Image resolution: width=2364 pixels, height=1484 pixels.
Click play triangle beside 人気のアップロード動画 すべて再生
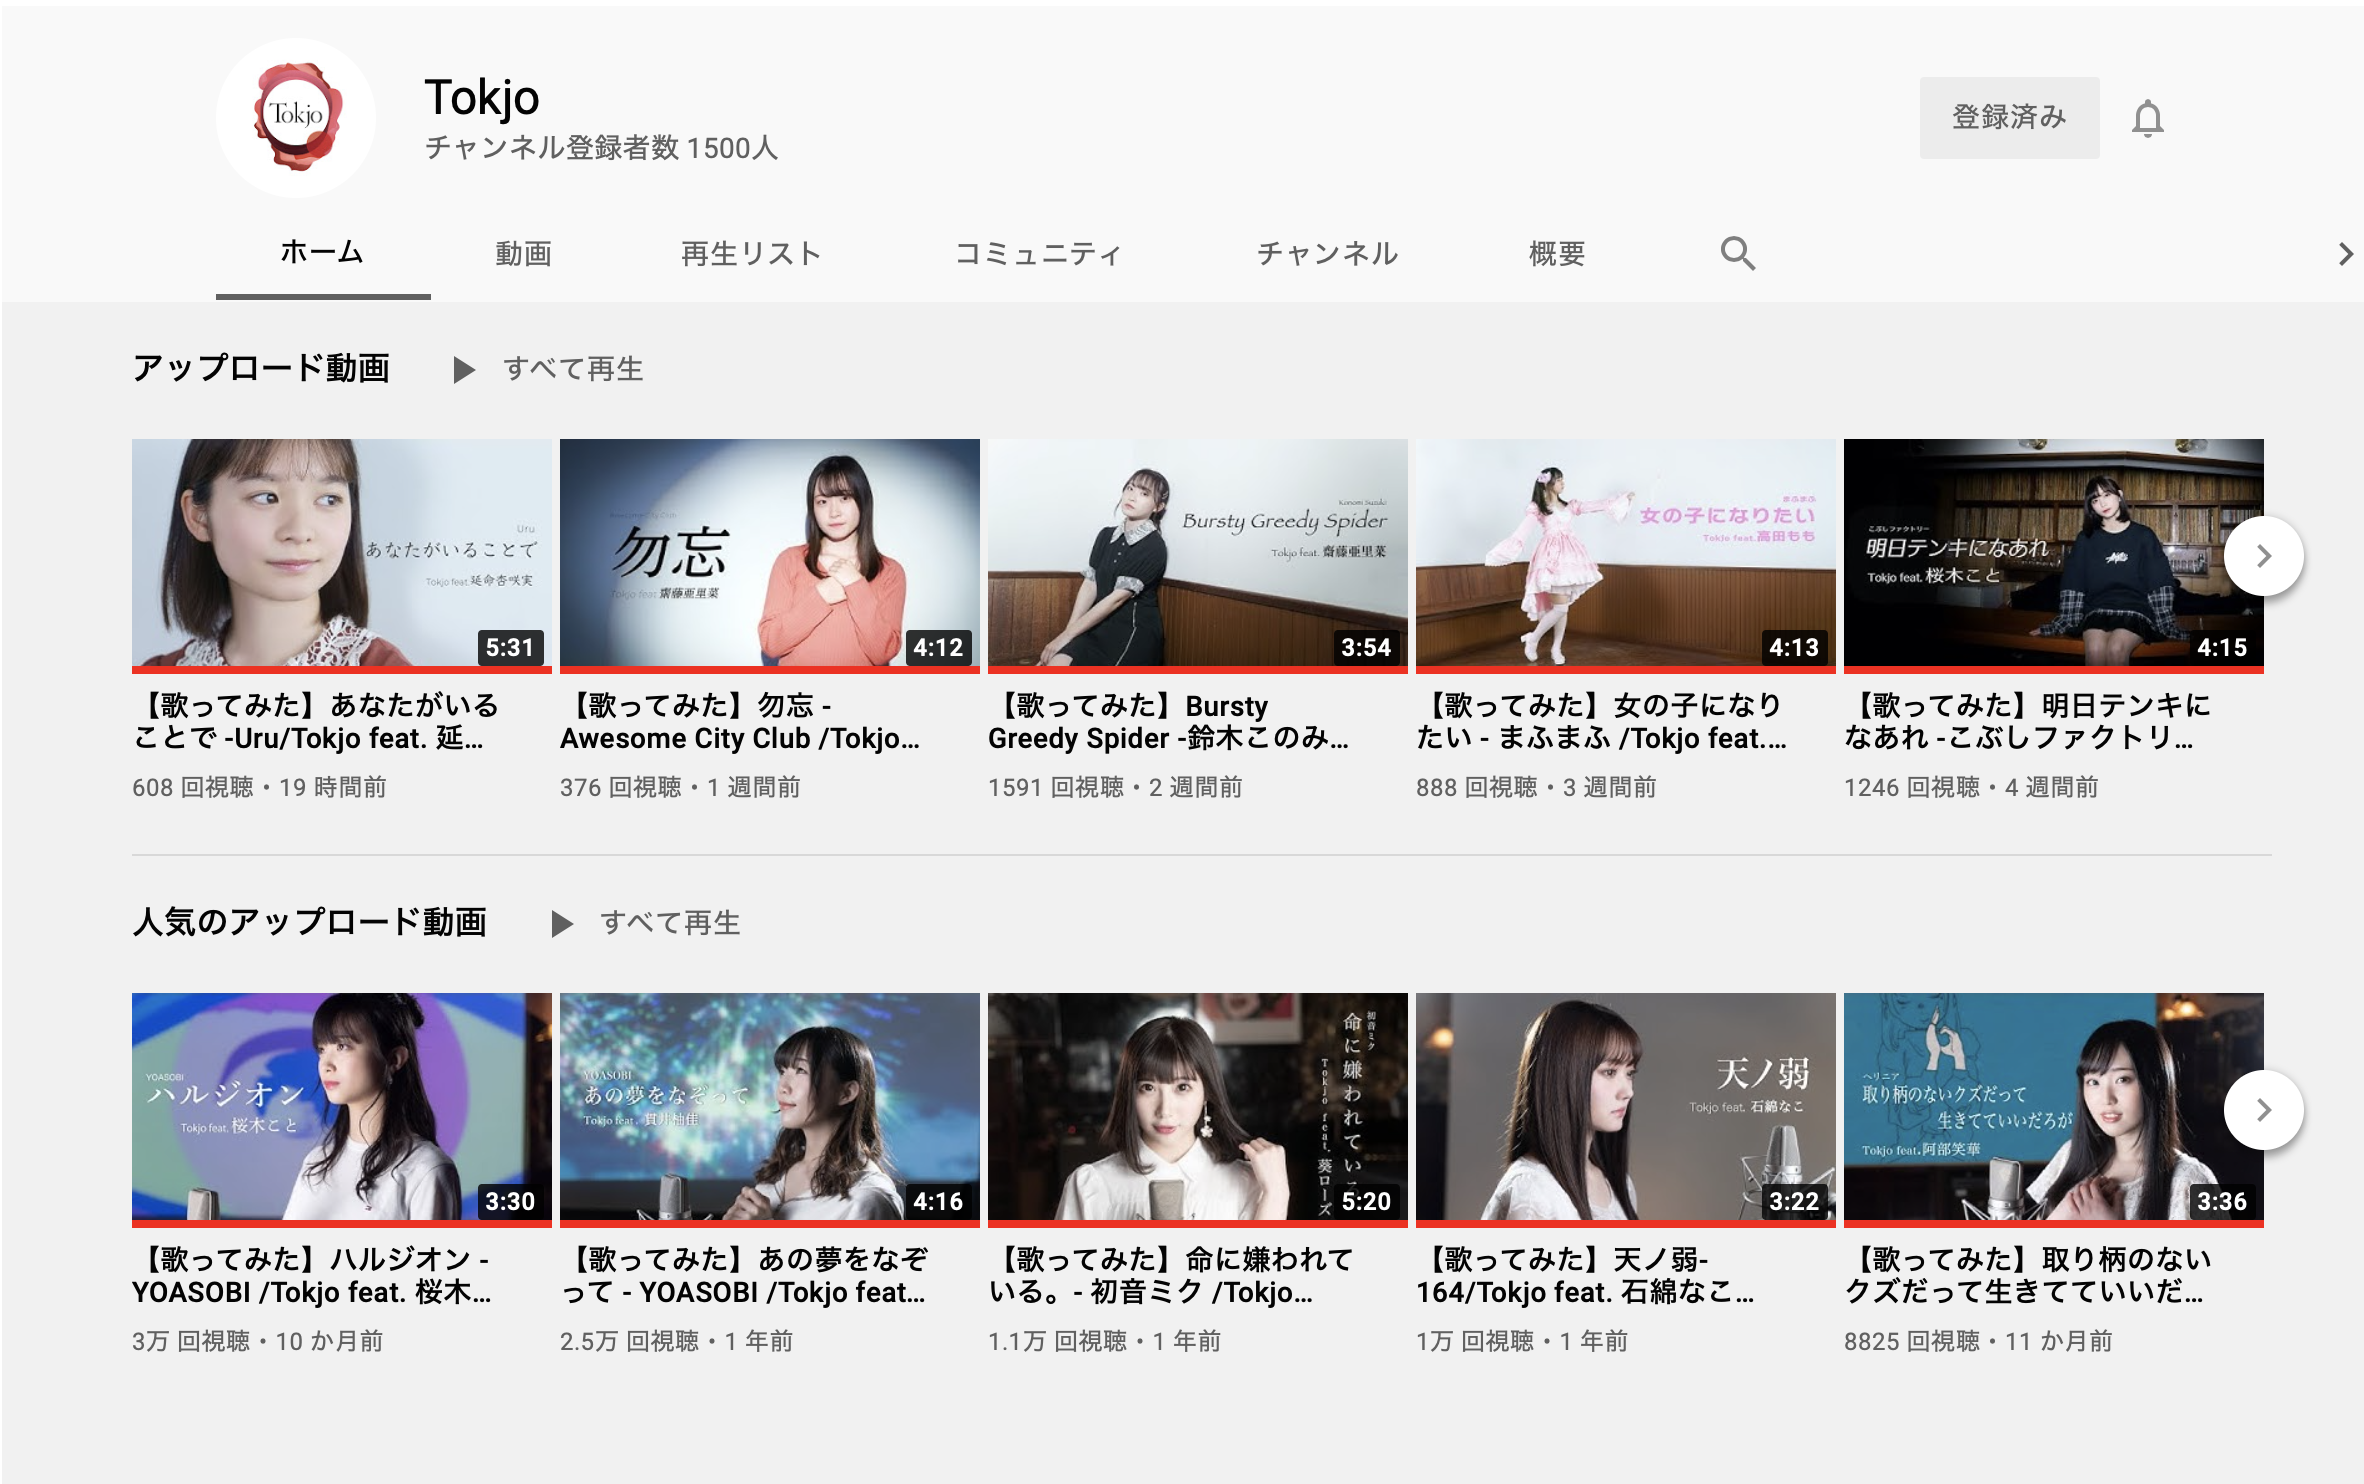click(x=562, y=924)
